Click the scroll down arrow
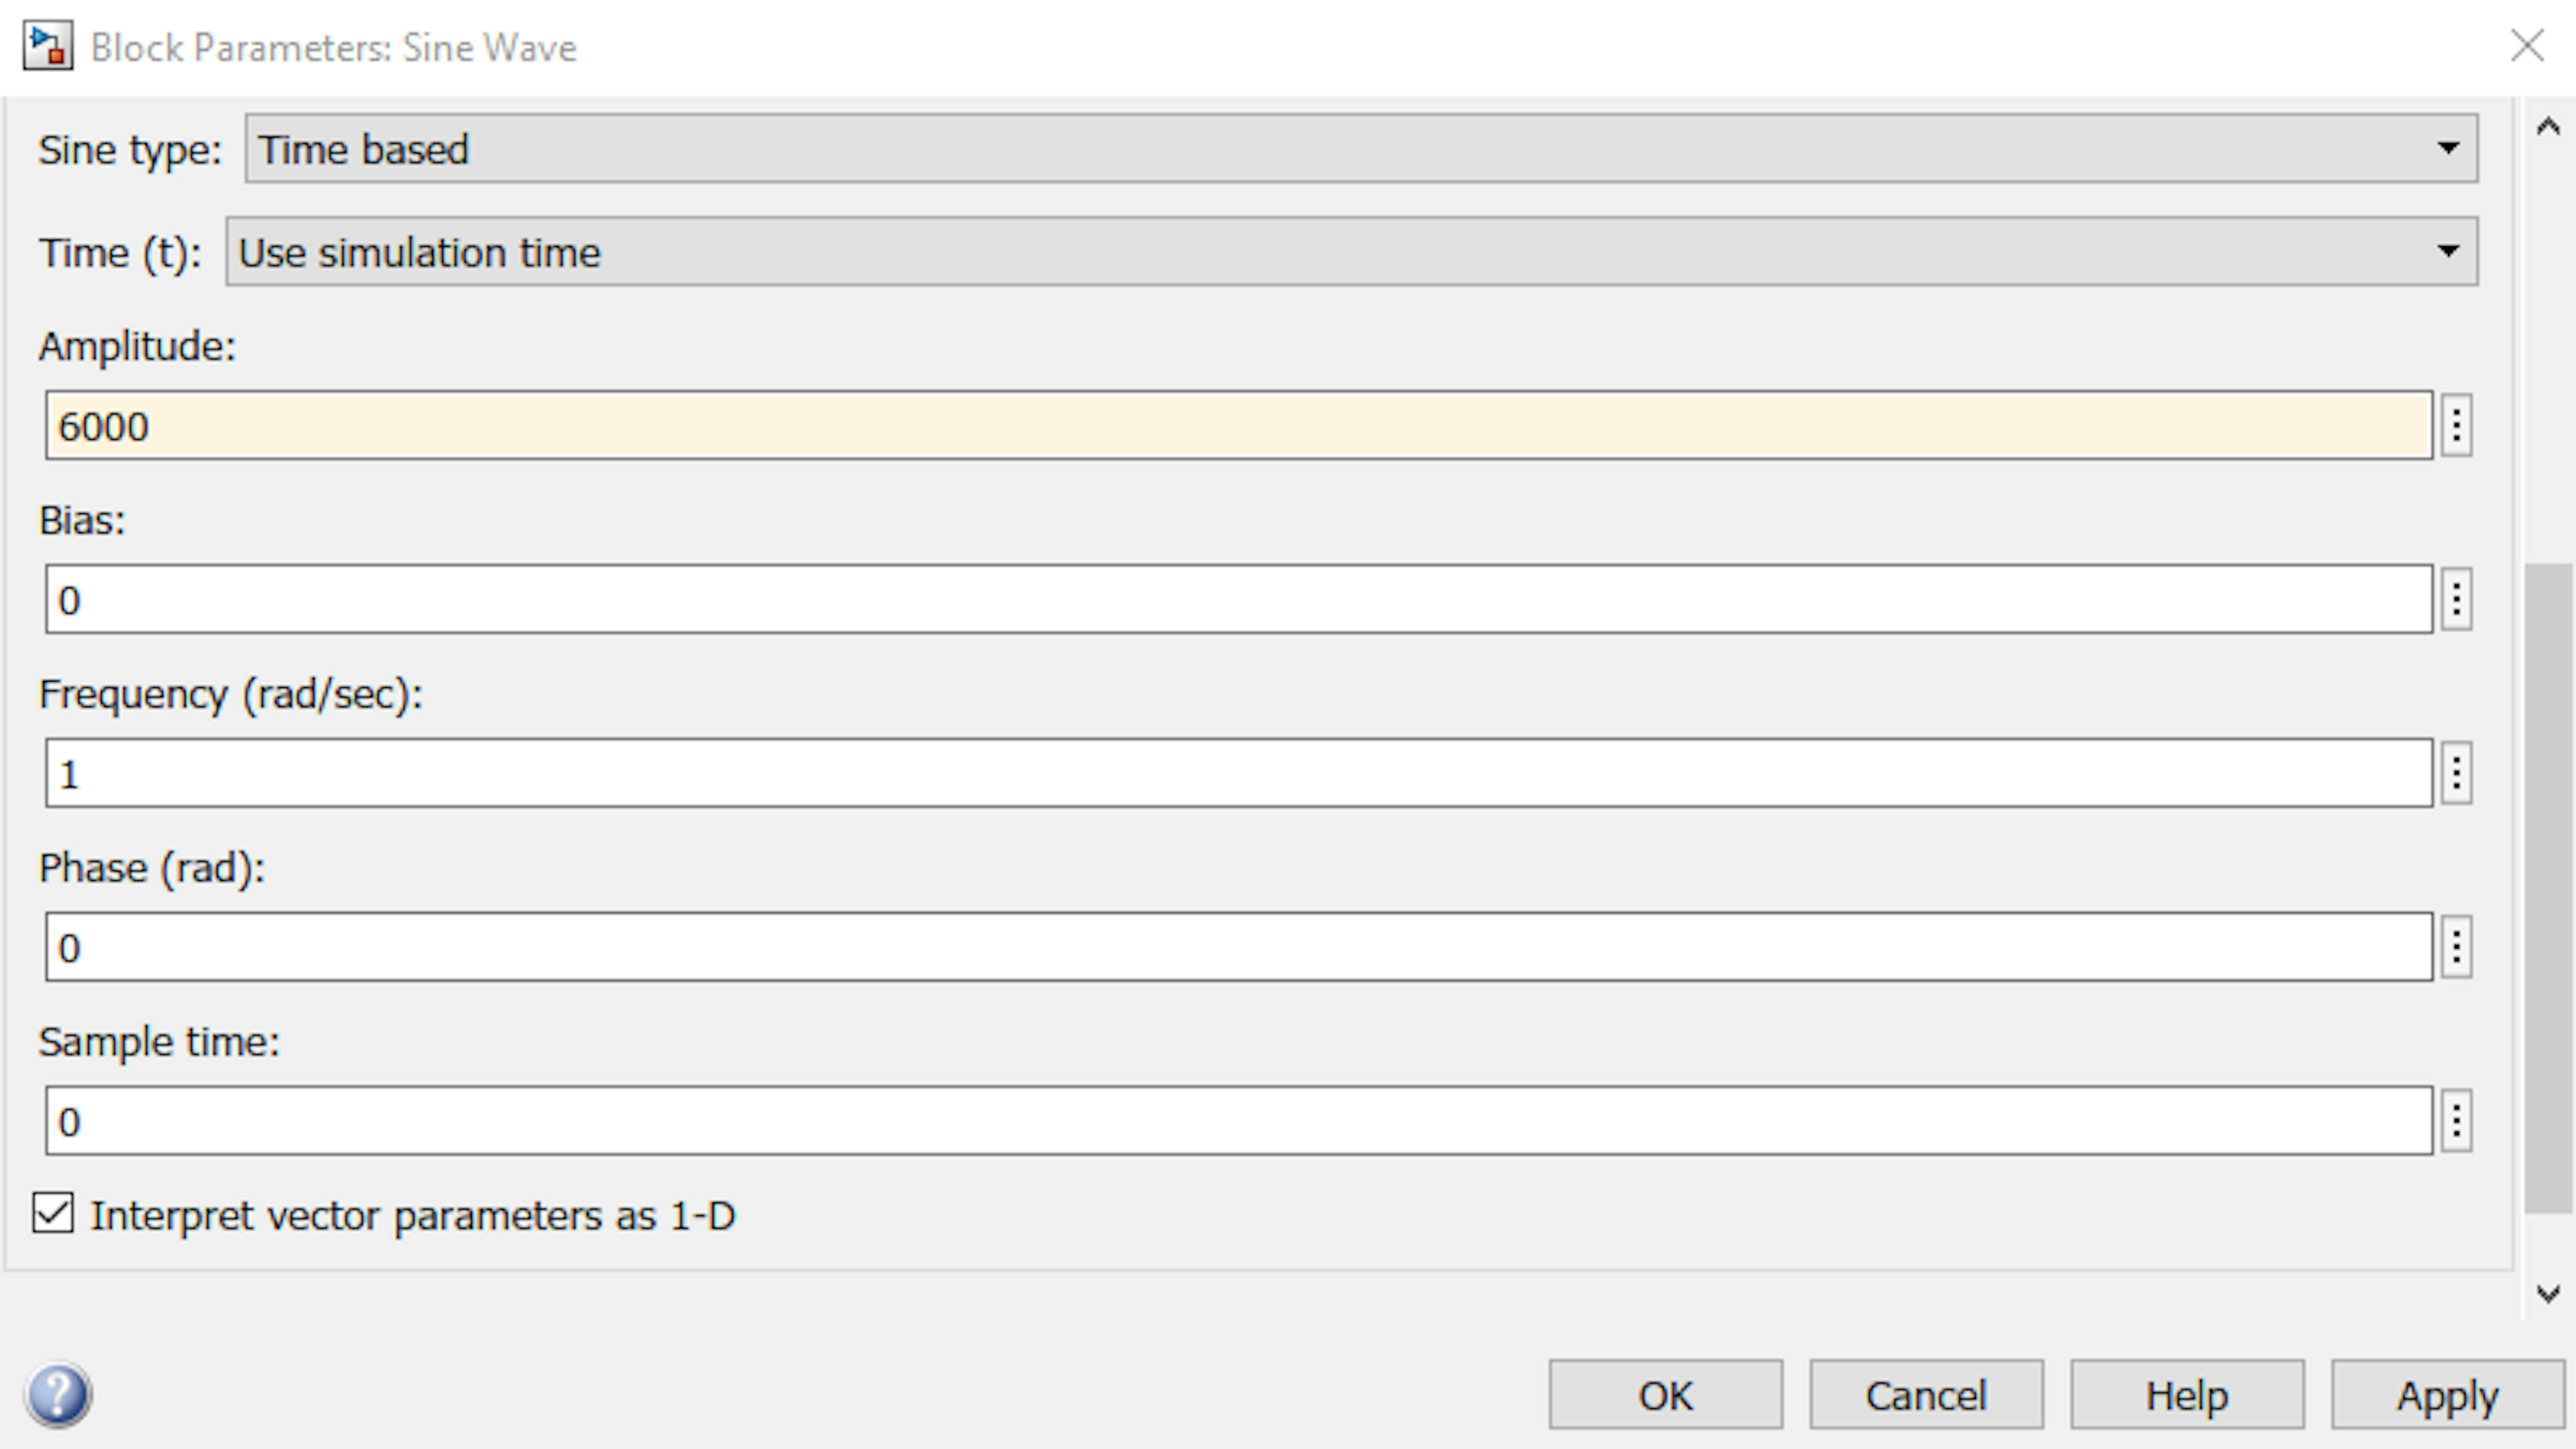Screen dimensions: 2576x1449 (2548, 1294)
